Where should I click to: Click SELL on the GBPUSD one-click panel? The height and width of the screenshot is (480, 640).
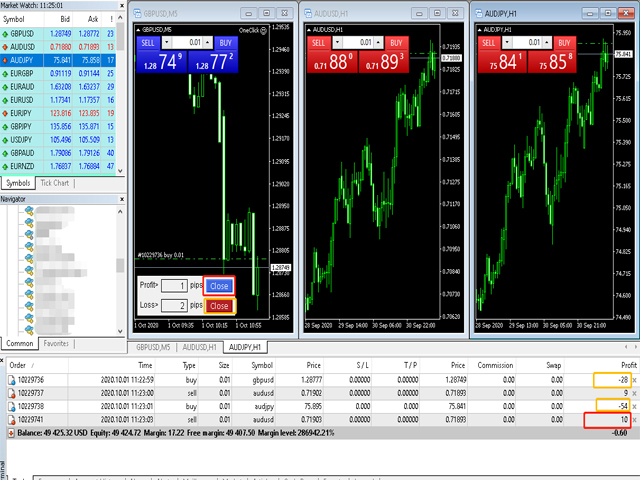[x=148, y=43]
